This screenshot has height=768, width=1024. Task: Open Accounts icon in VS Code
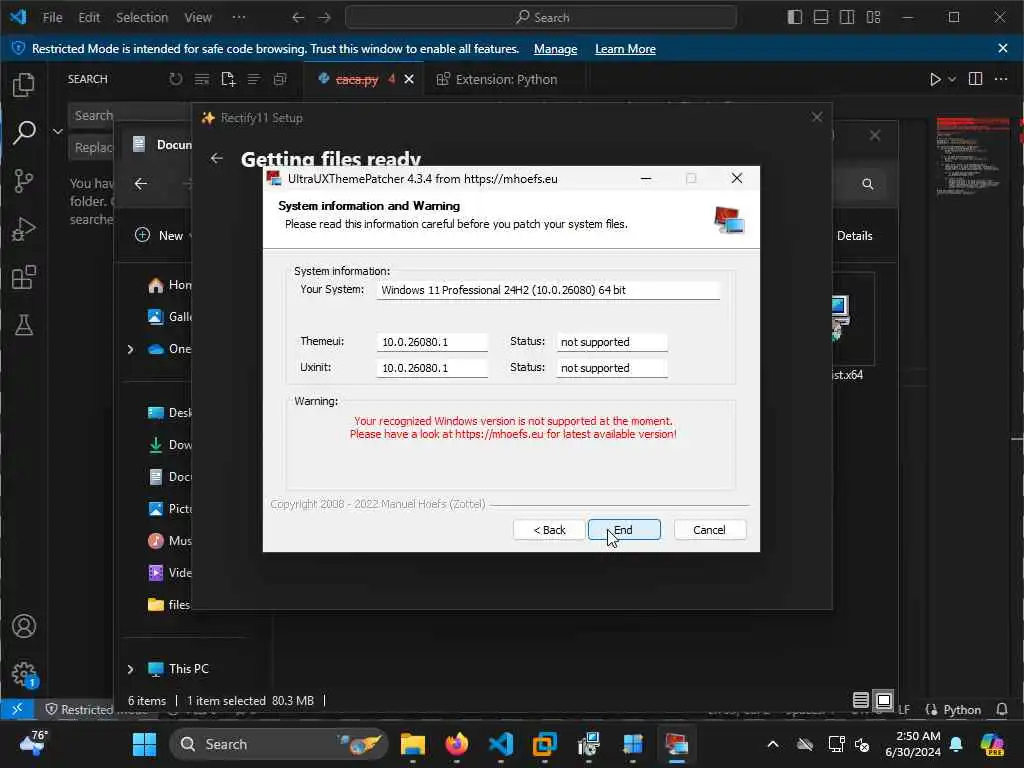pyautogui.click(x=24, y=626)
